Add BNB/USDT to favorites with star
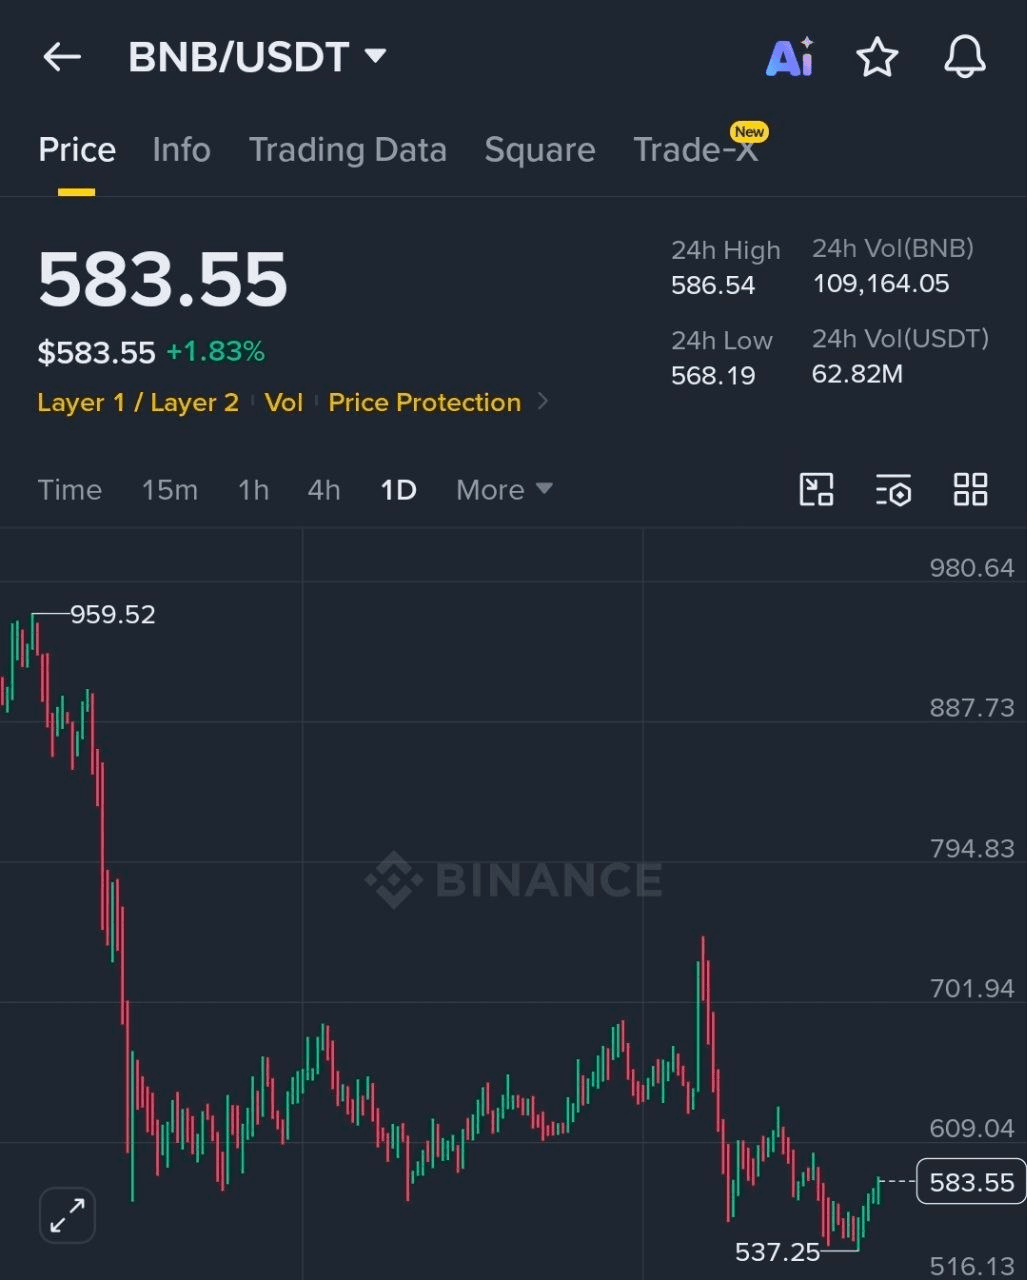This screenshot has width=1027, height=1280. 877,57
